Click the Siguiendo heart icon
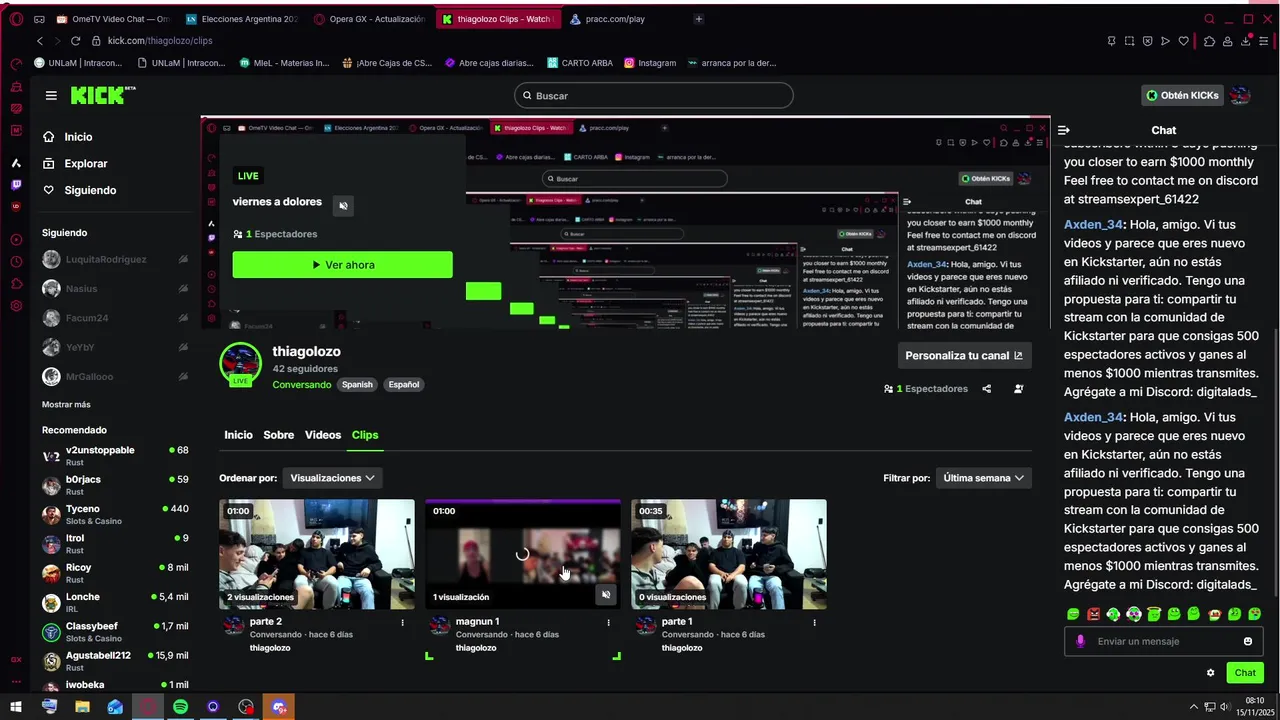1280x720 pixels. (x=49, y=190)
